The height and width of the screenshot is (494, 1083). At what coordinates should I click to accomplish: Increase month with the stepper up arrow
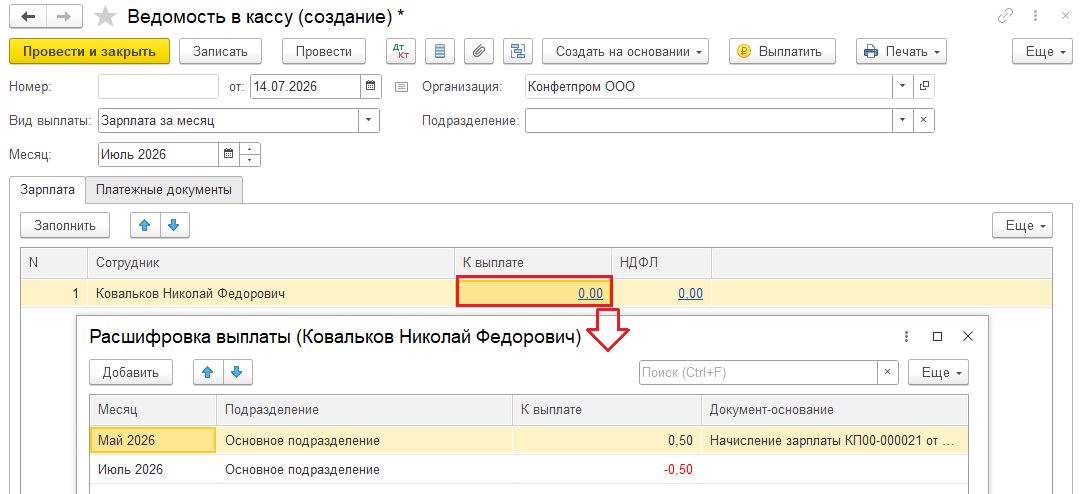coord(249,149)
